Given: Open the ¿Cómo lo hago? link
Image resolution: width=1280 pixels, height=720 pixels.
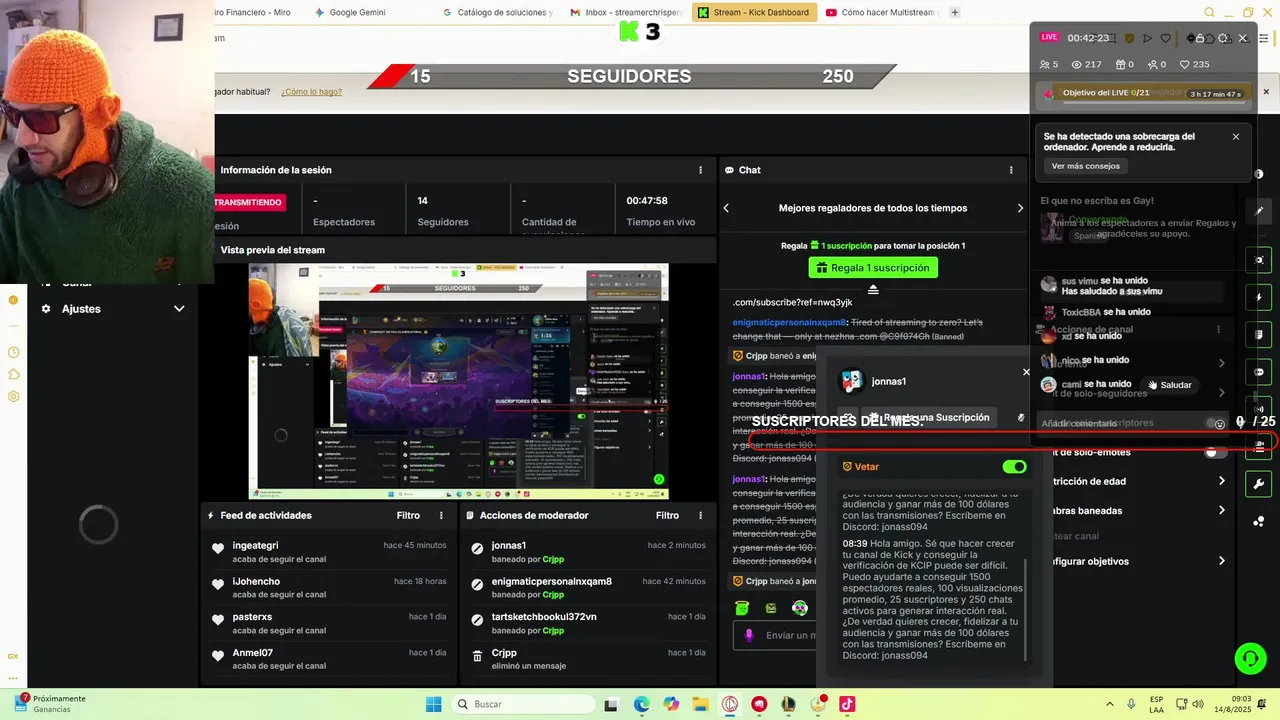Looking at the screenshot, I should tap(311, 91).
